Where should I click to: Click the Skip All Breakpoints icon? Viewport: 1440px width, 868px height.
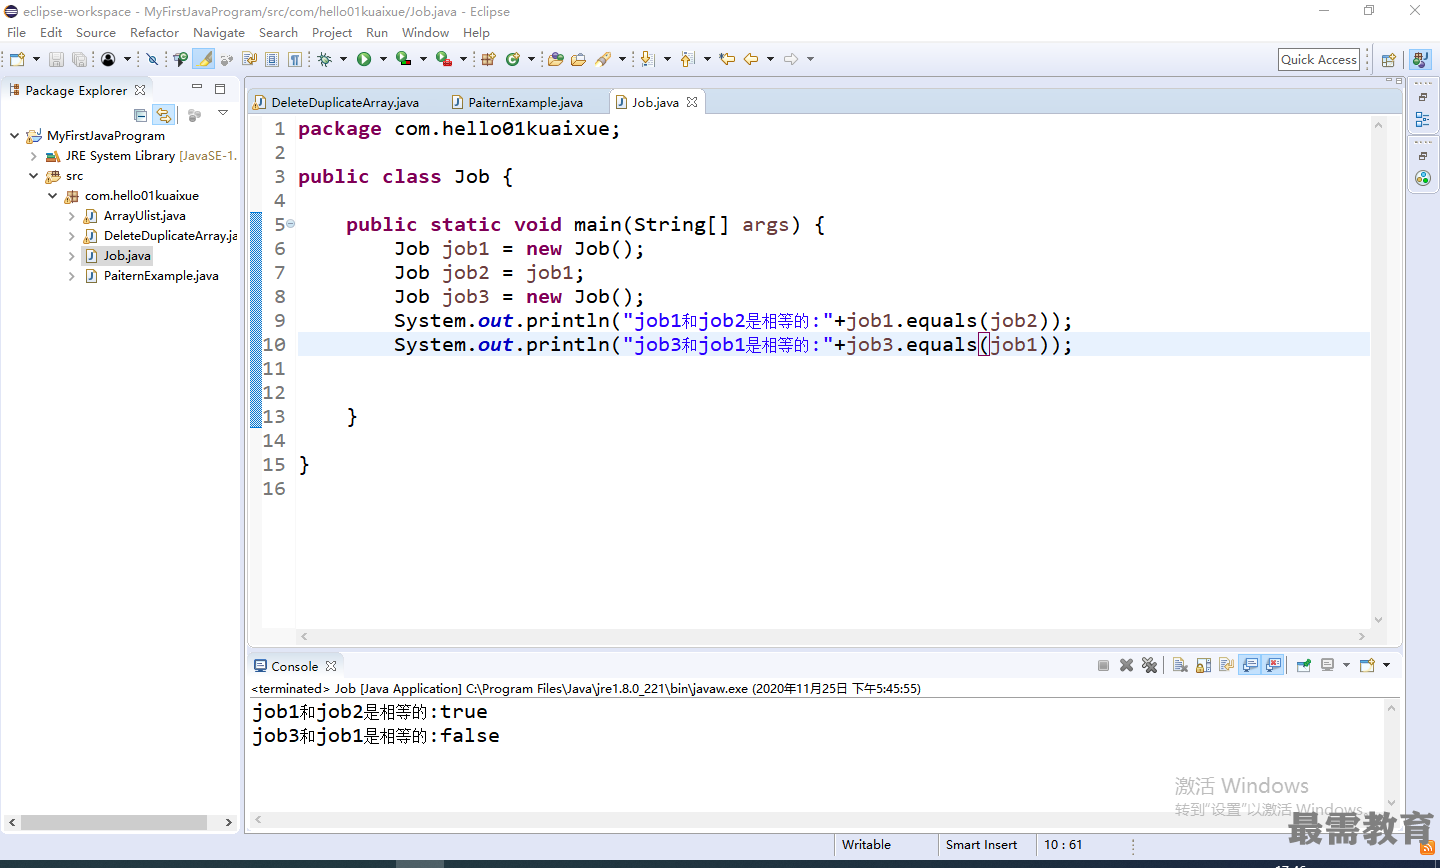(x=153, y=59)
